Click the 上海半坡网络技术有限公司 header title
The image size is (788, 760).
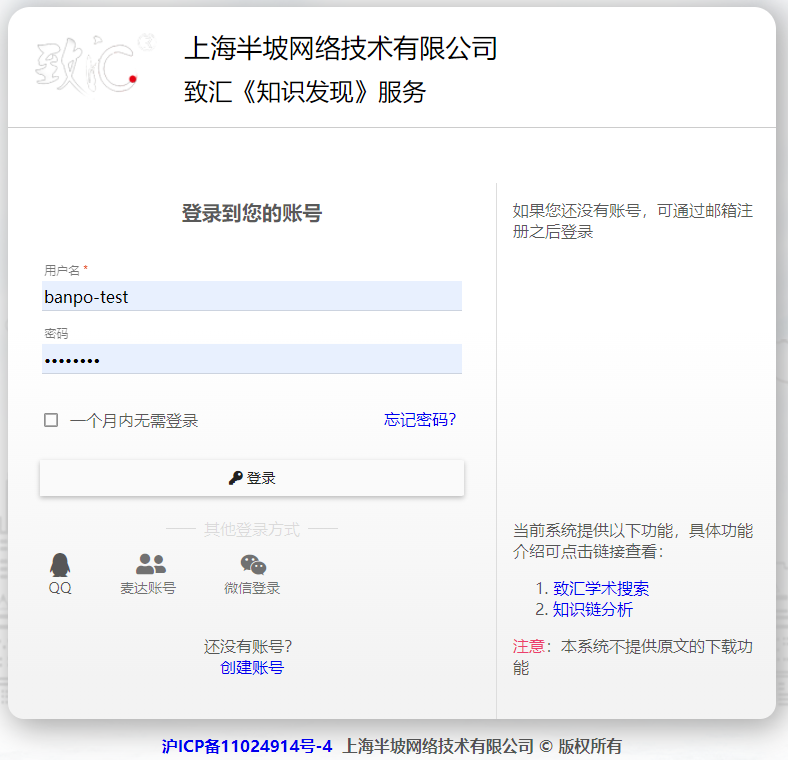tap(341, 48)
